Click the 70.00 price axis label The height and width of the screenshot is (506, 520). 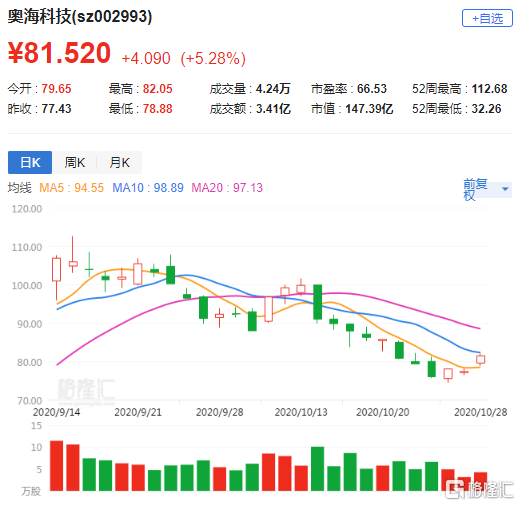[x=29, y=400]
